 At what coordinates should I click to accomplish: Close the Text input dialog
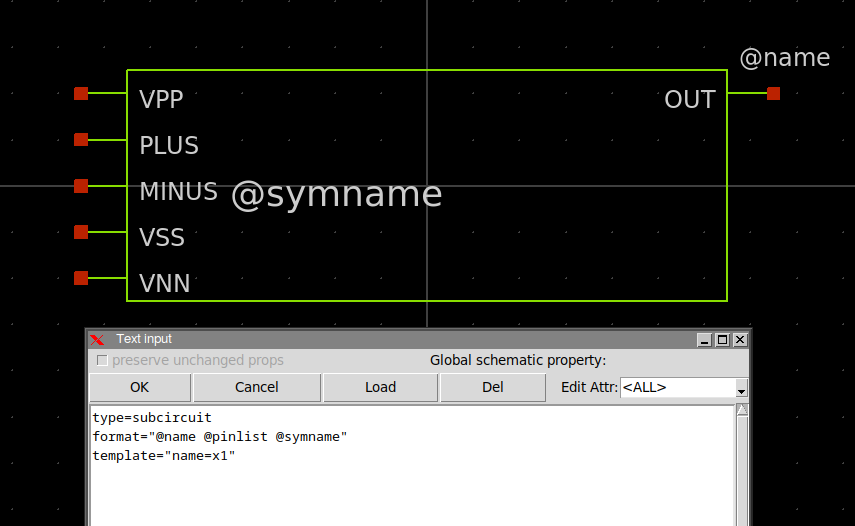coord(740,340)
